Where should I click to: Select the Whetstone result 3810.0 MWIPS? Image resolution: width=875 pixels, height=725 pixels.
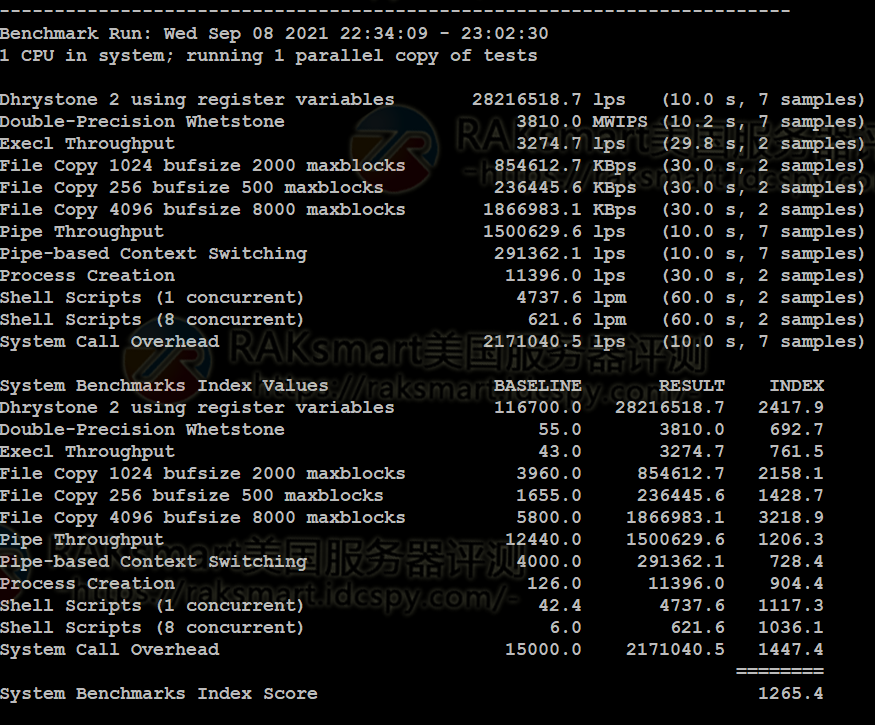(x=582, y=122)
